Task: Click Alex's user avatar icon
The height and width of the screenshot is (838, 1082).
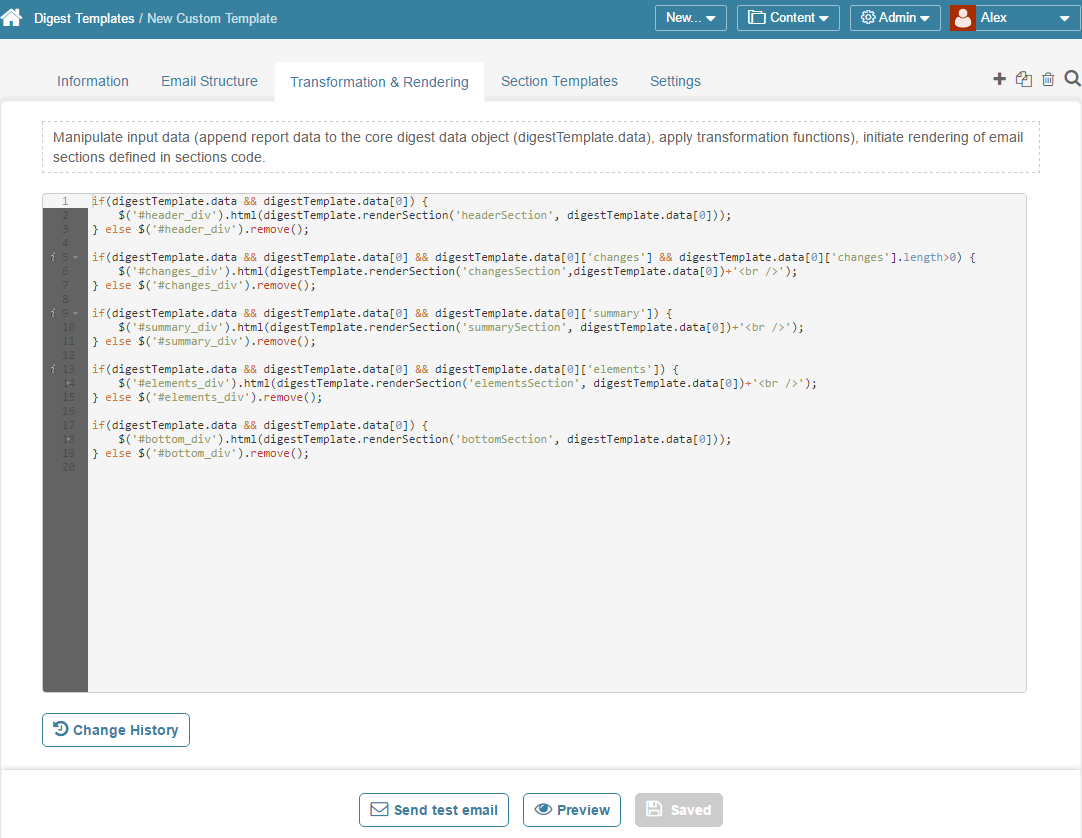Action: 962,18
